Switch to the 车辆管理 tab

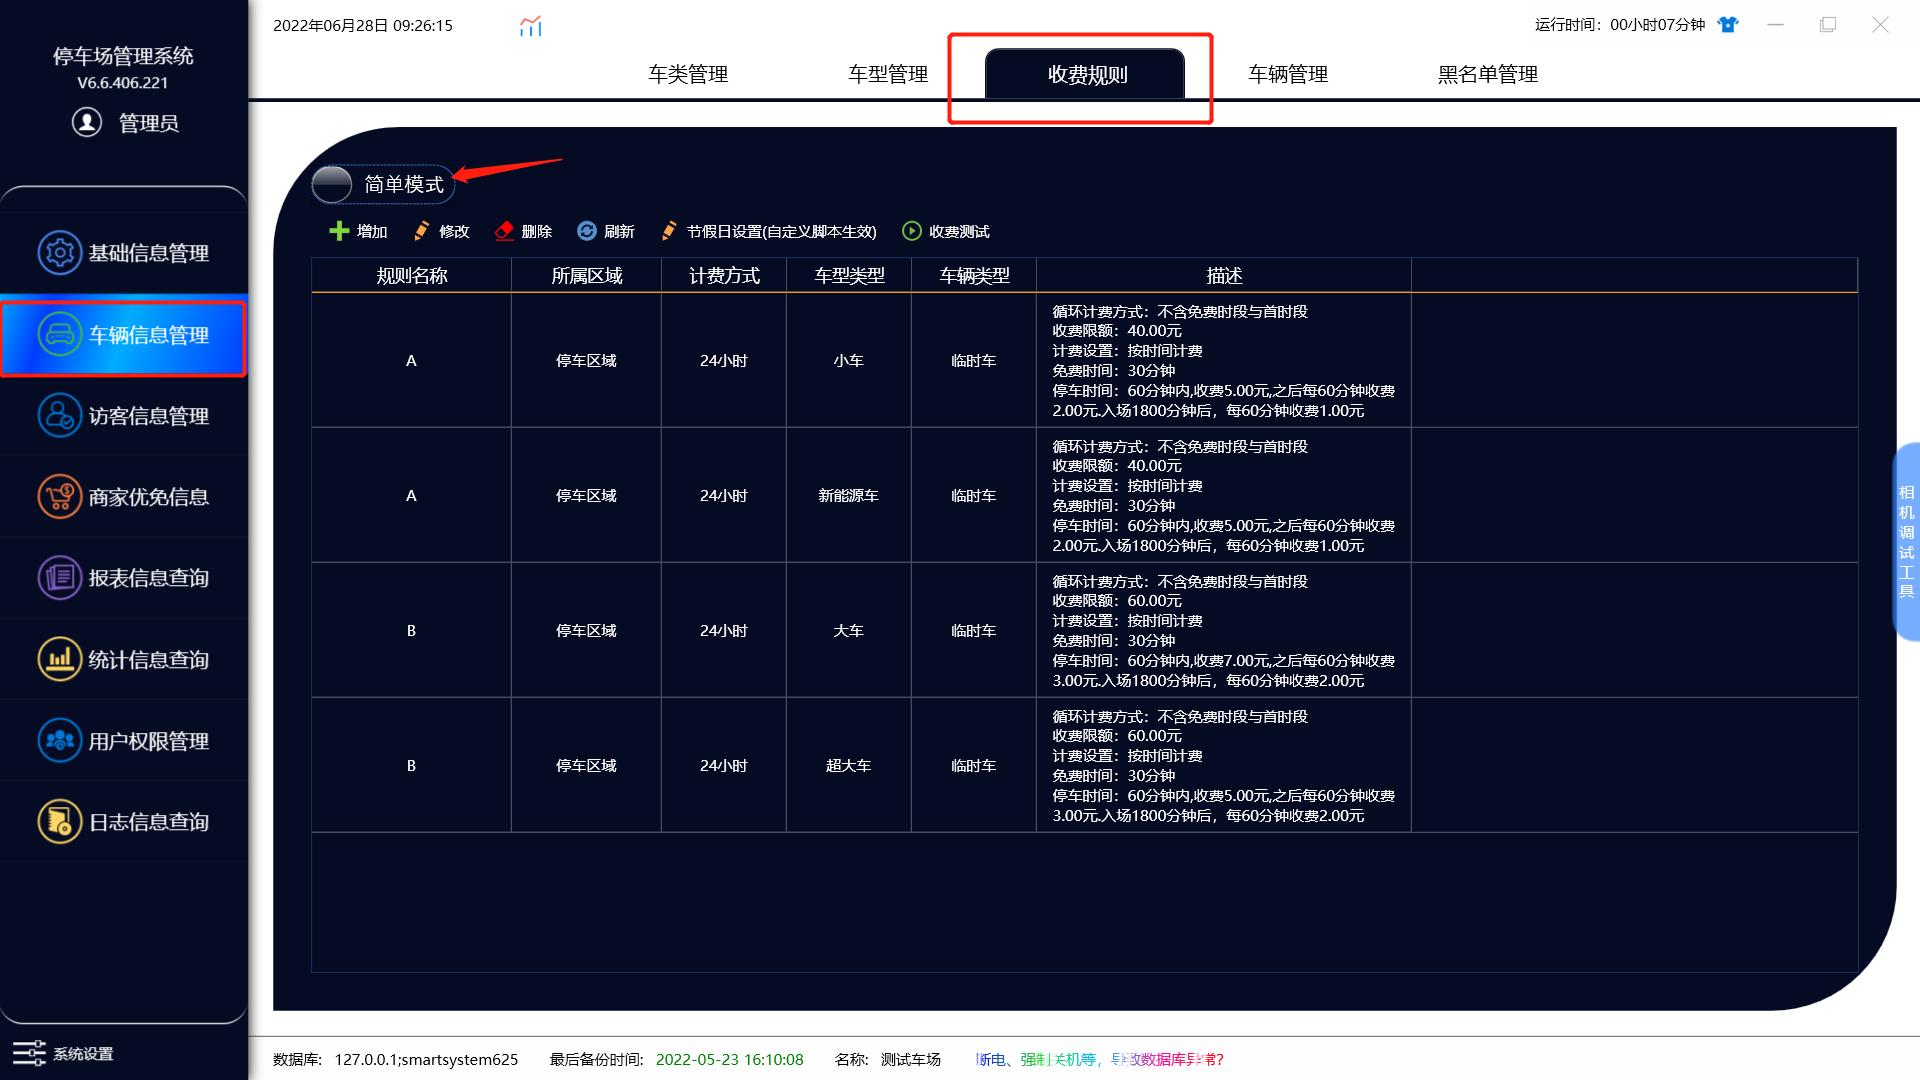[x=1288, y=74]
